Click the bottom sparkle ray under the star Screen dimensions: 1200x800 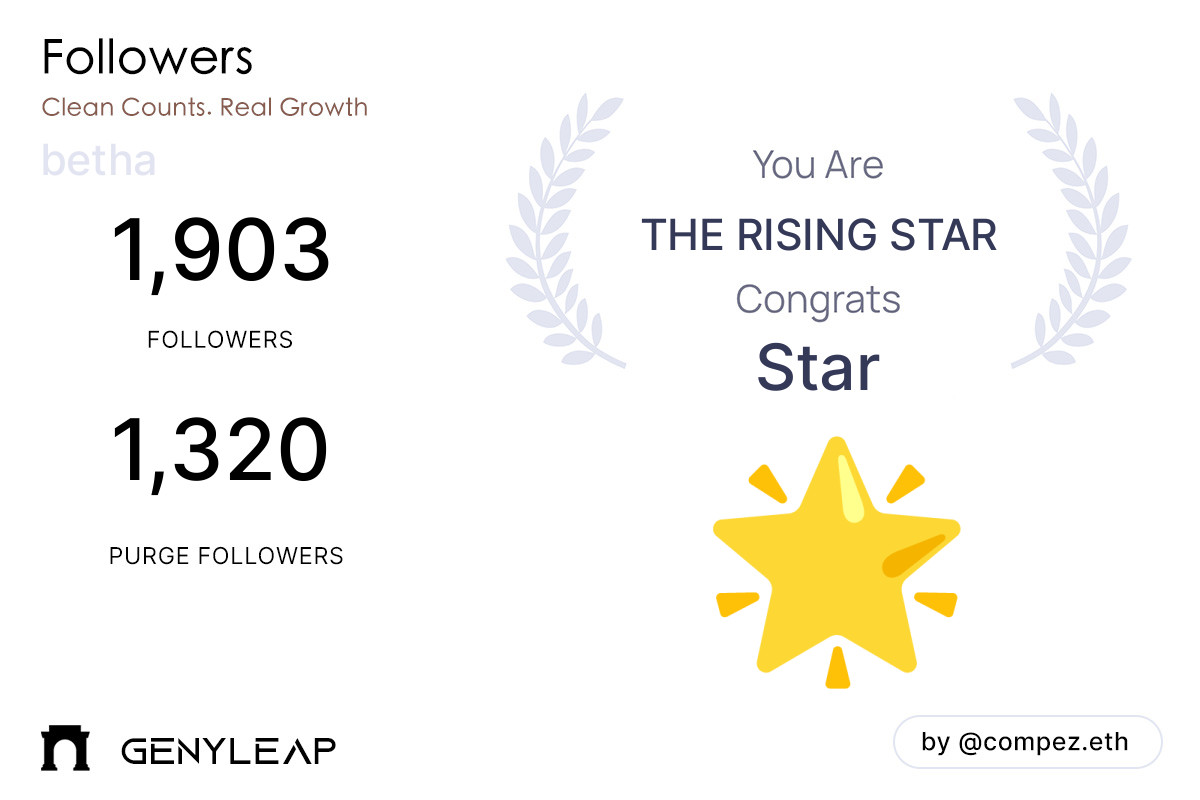tap(837, 667)
